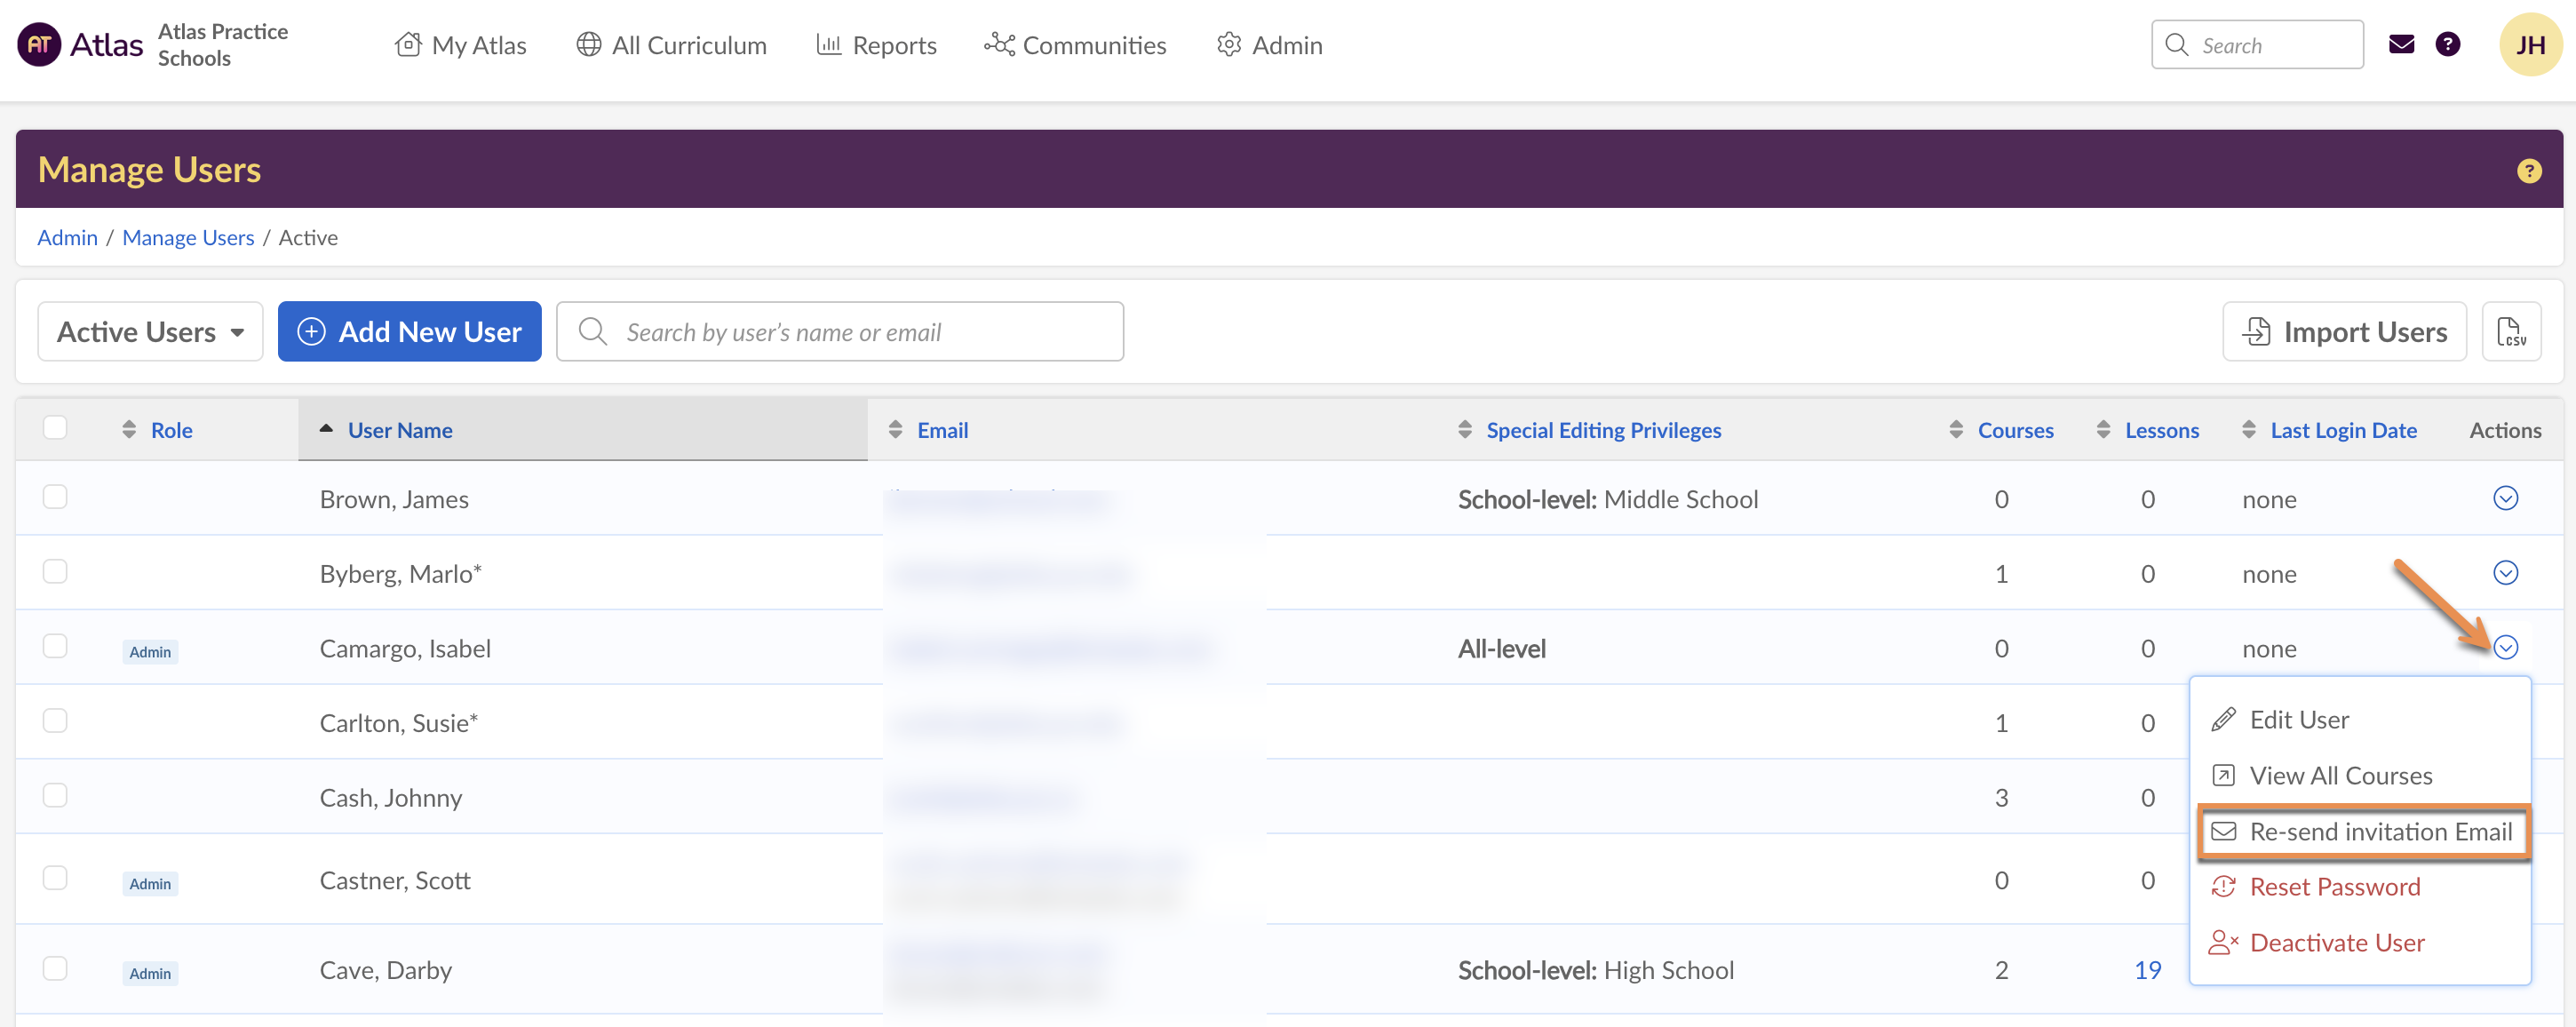Viewport: 2576px width, 1027px height.
Task: Click the yellow help icon in Manage Users banner
Action: (x=2528, y=171)
